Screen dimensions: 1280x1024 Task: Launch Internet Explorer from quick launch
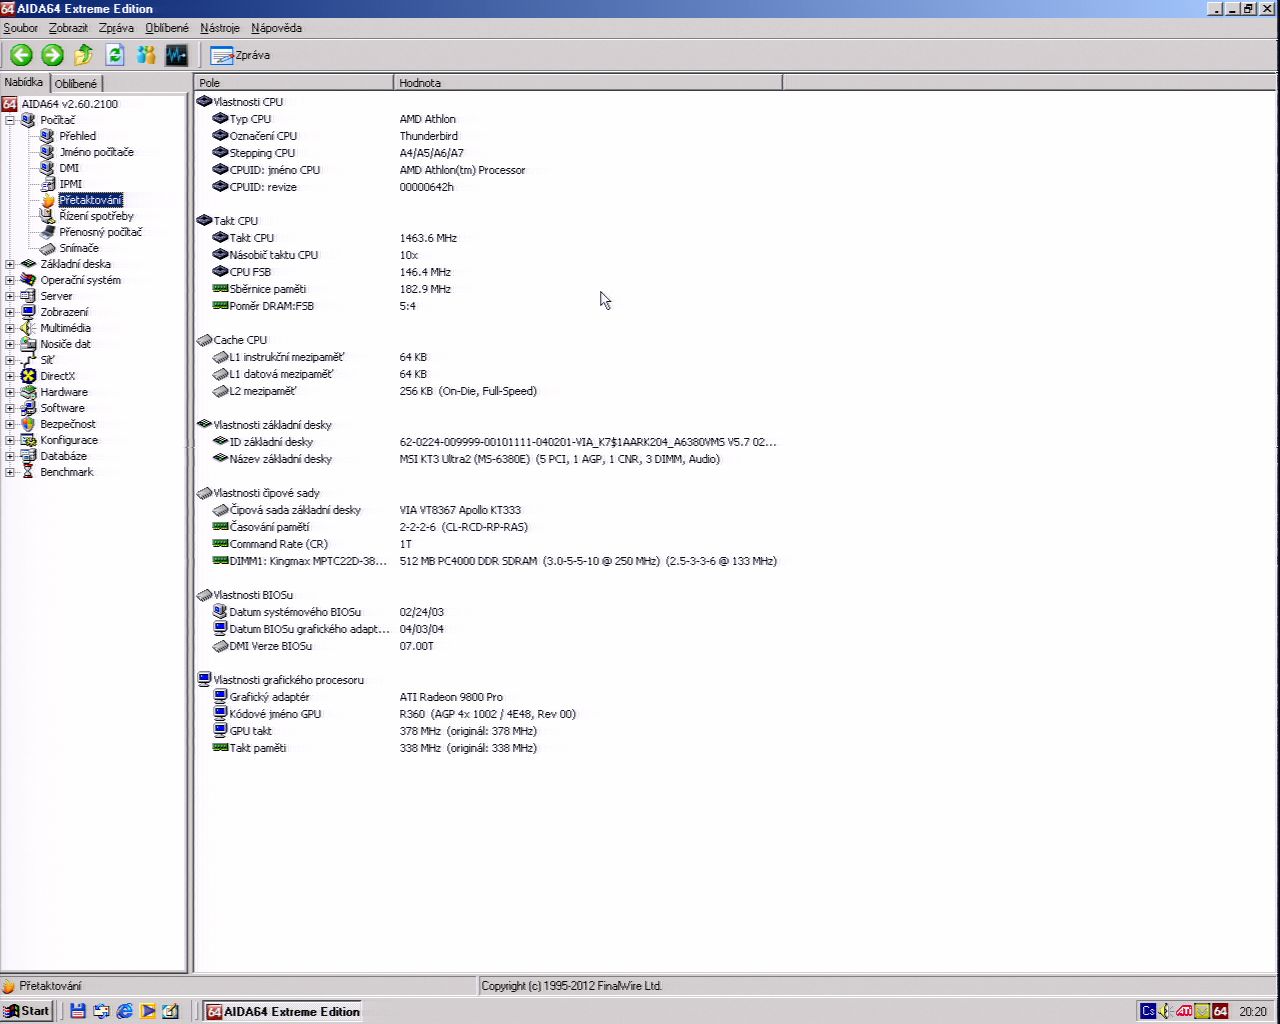(x=124, y=1011)
